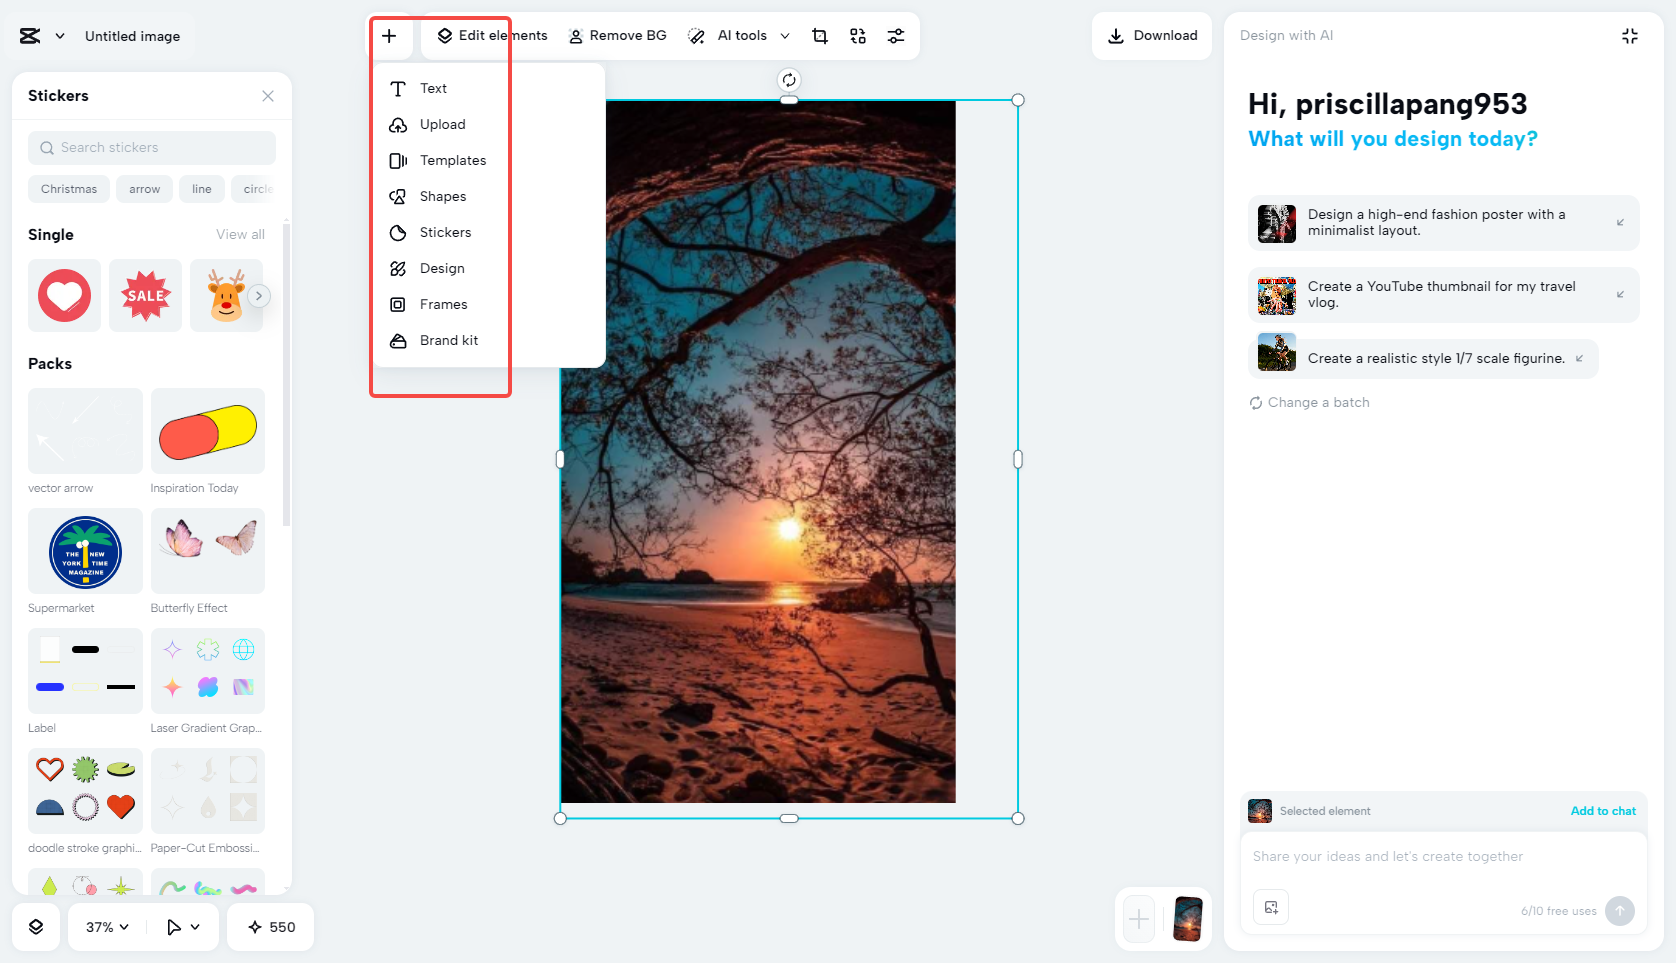Click the send arrow button in chat
Image resolution: width=1676 pixels, height=963 pixels.
coord(1620,911)
